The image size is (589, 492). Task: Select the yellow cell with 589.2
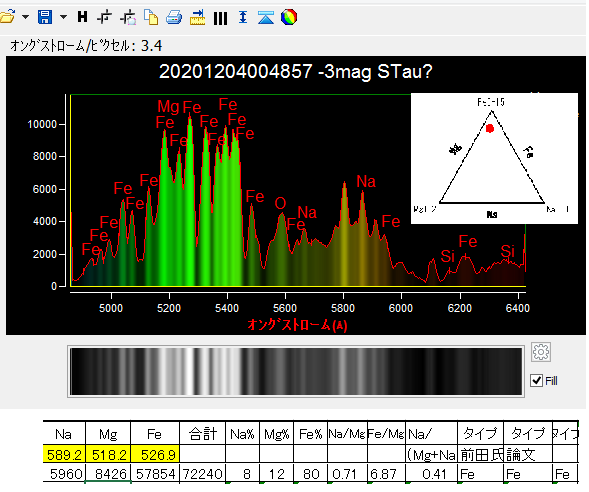64,454
